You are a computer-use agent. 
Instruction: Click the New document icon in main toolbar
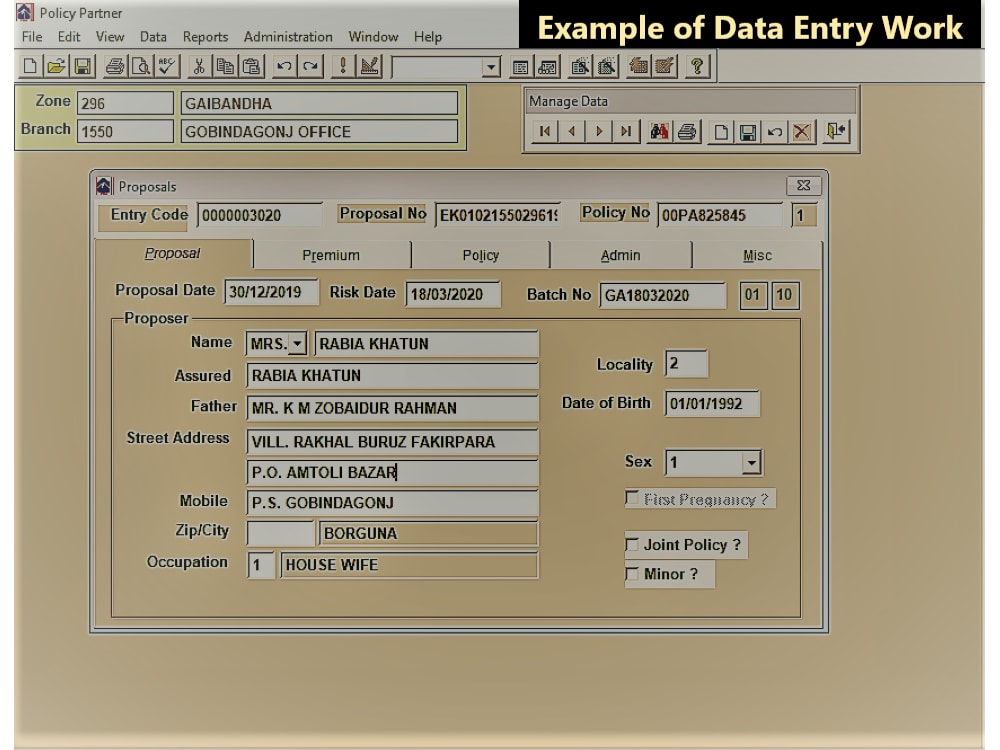coord(29,66)
